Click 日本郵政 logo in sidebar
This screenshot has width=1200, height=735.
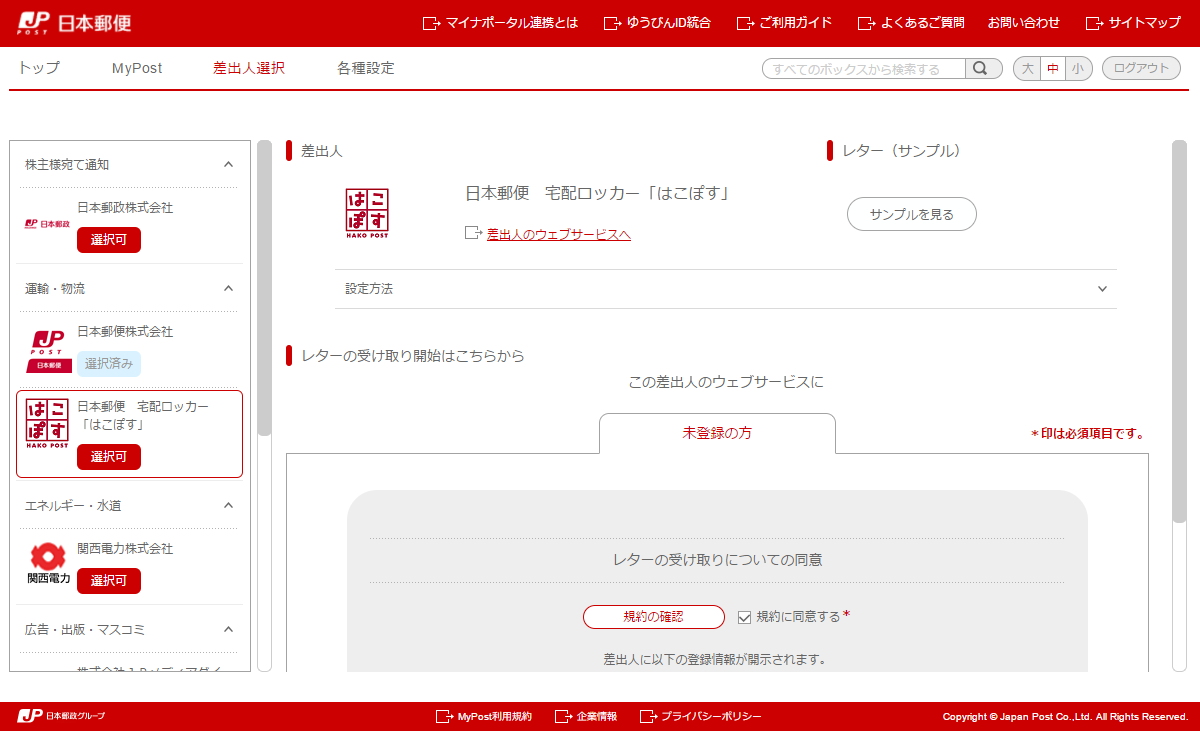point(47,224)
